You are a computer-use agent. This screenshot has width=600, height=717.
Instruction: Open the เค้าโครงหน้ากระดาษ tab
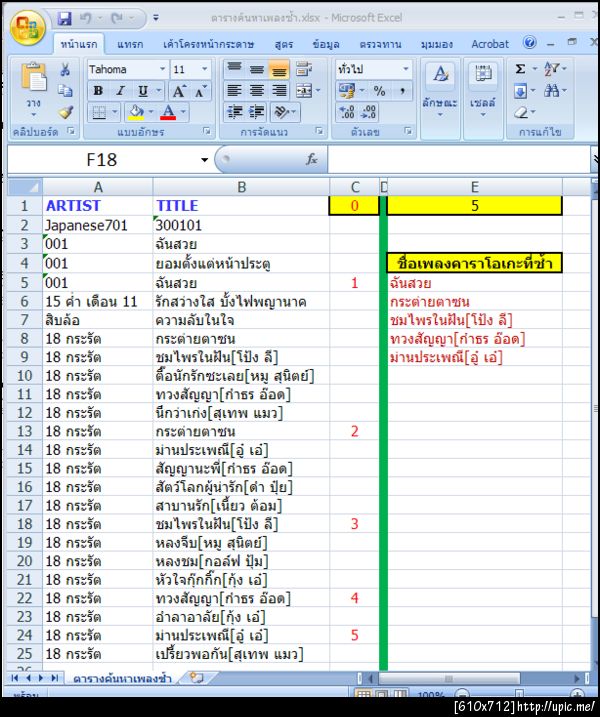pyautogui.click(x=209, y=44)
